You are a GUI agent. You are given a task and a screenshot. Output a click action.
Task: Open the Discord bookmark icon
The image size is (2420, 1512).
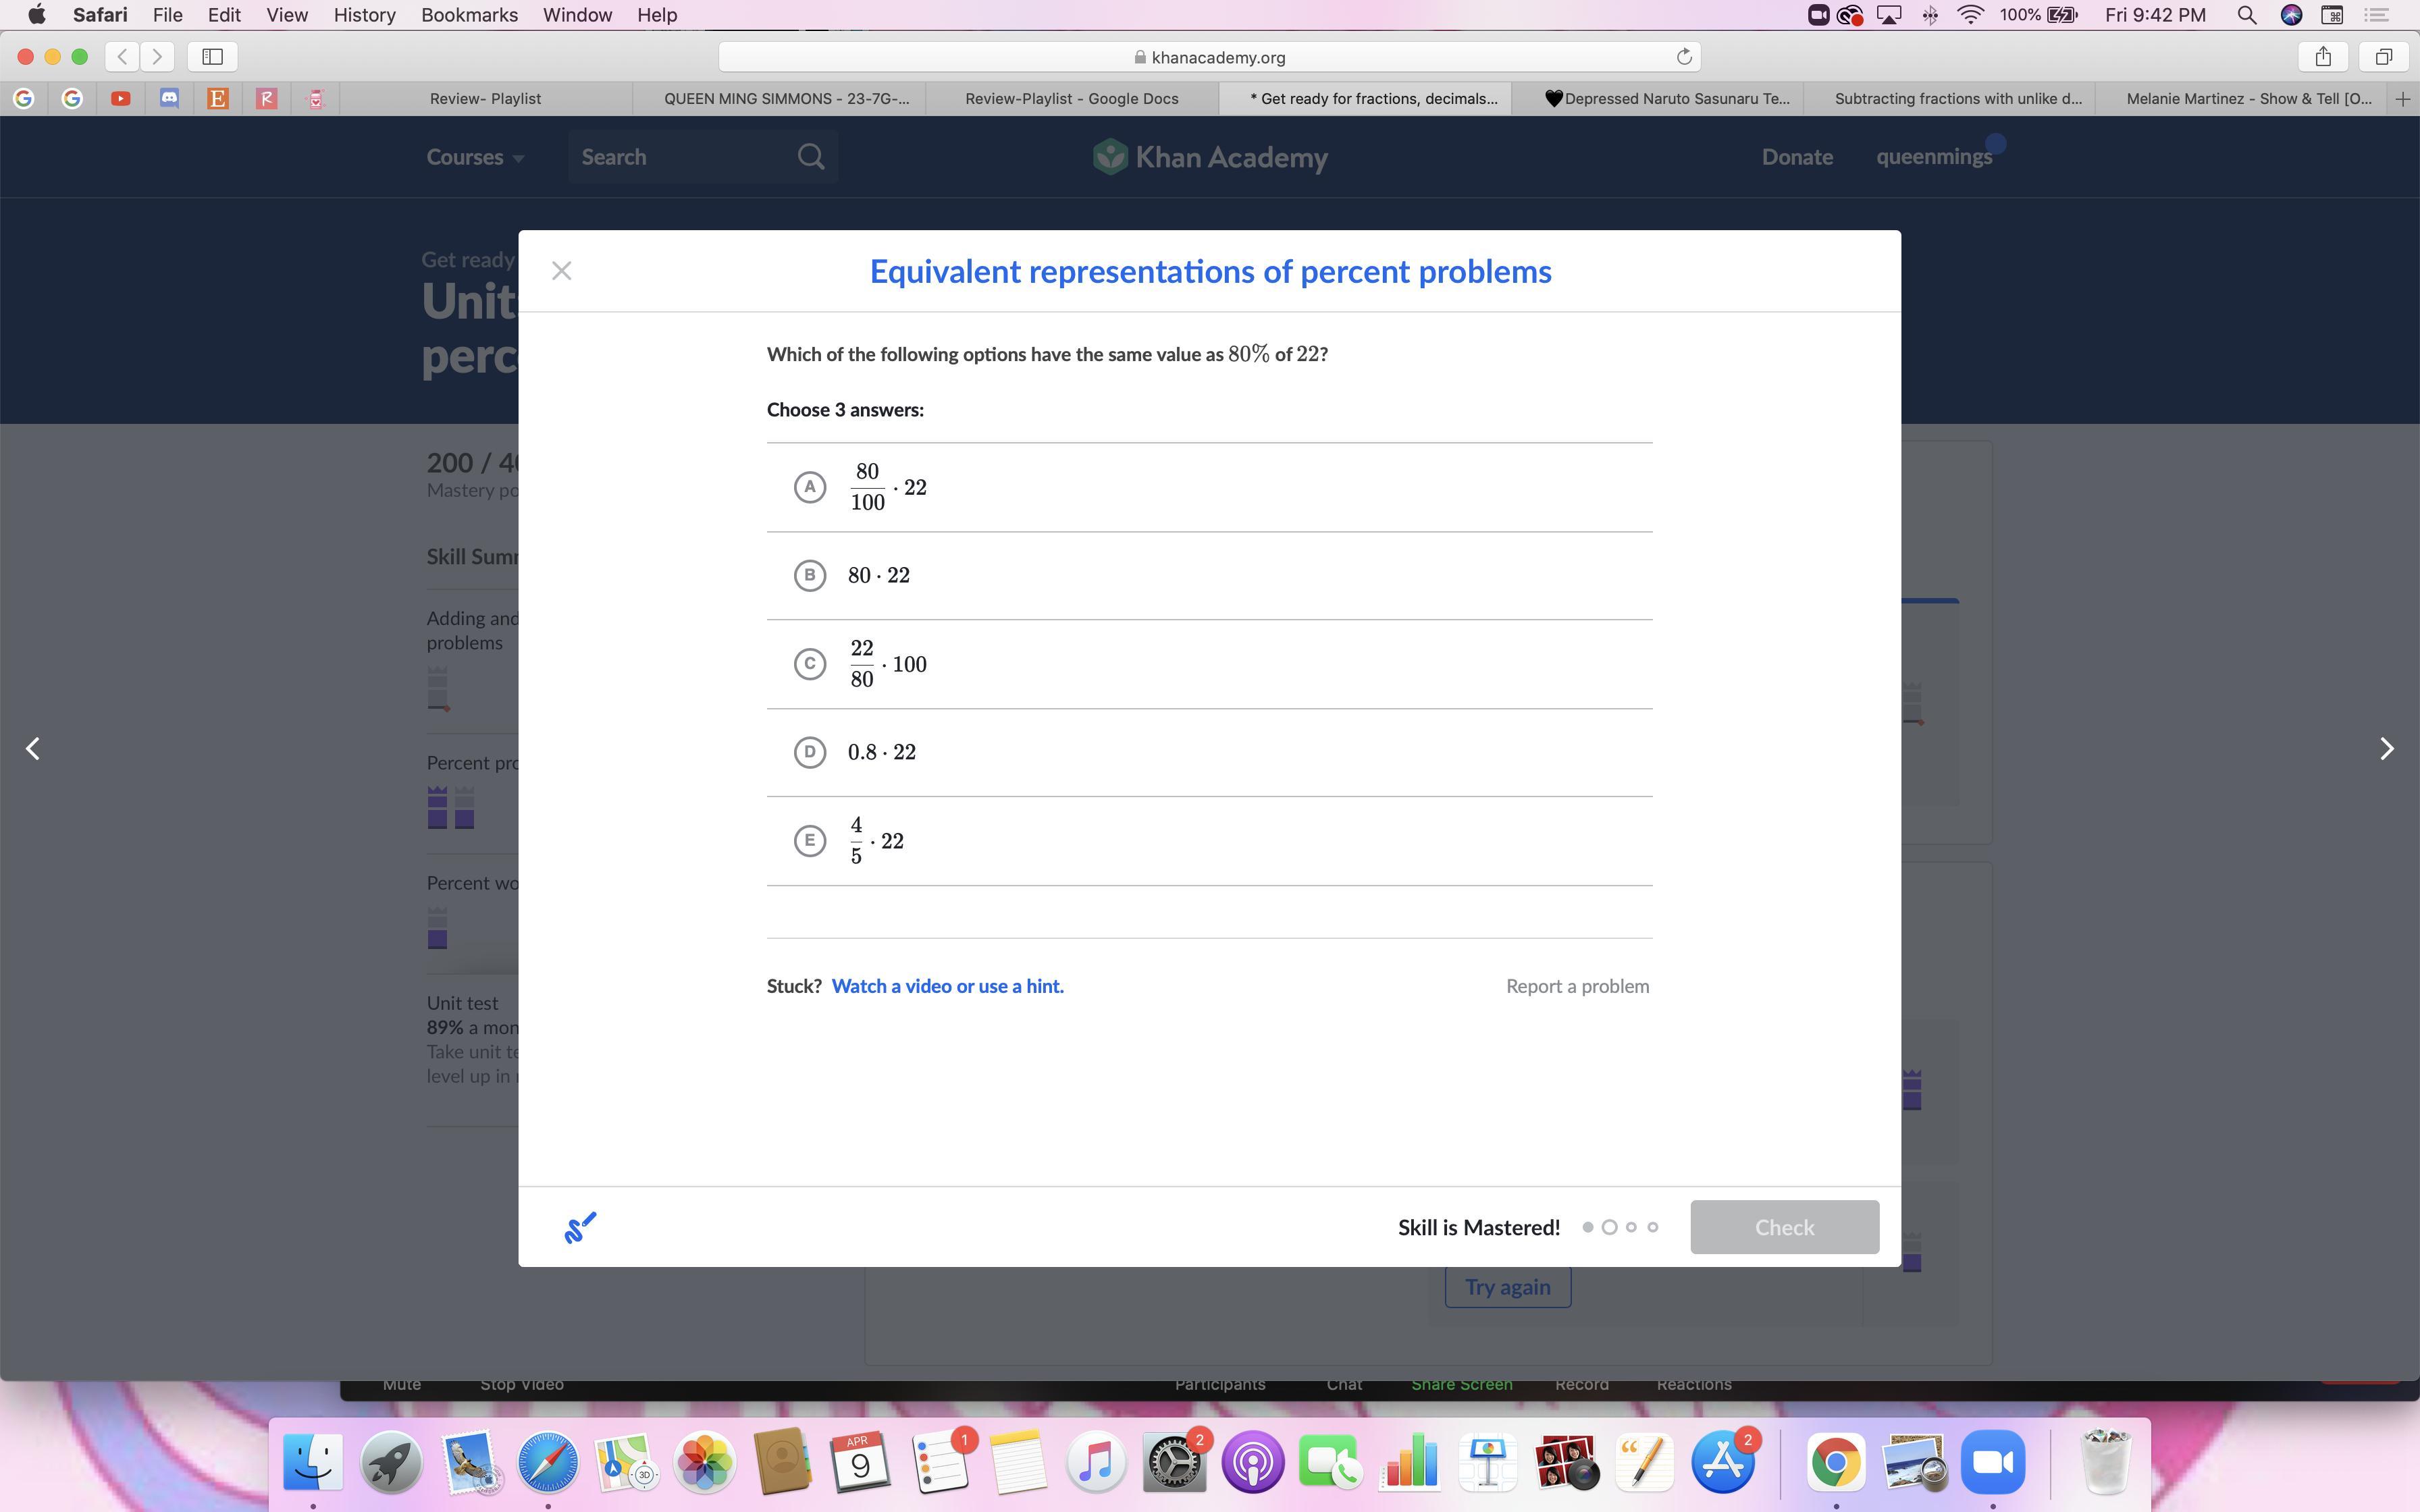pyautogui.click(x=169, y=98)
